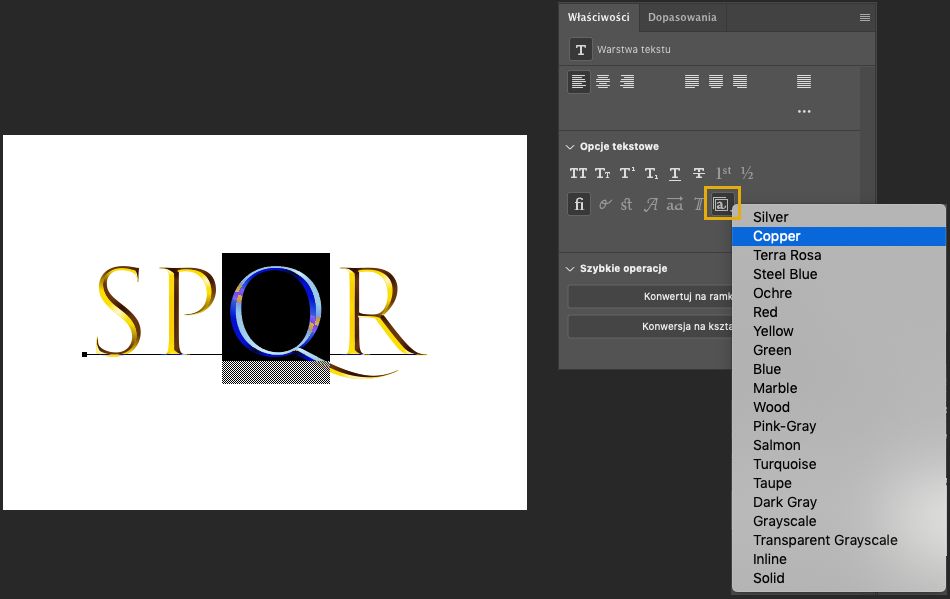The width and height of the screenshot is (950, 599).
Task: Toggle strikethrough text formatting
Action: coord(699,173)
